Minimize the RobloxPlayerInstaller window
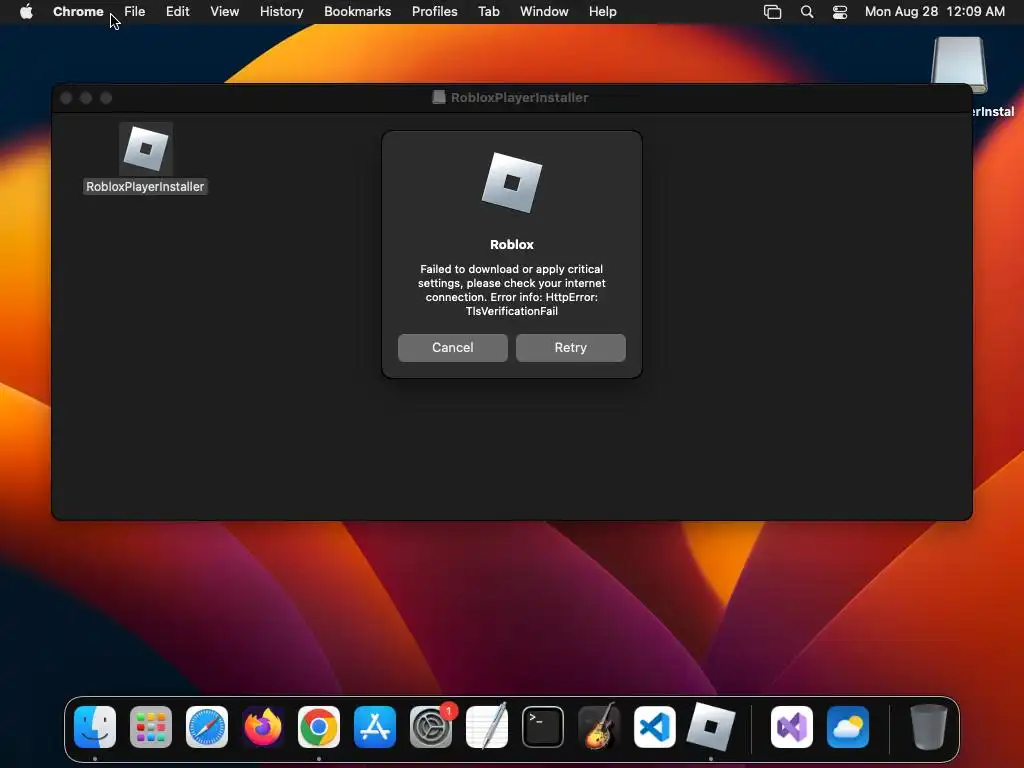 86,98
